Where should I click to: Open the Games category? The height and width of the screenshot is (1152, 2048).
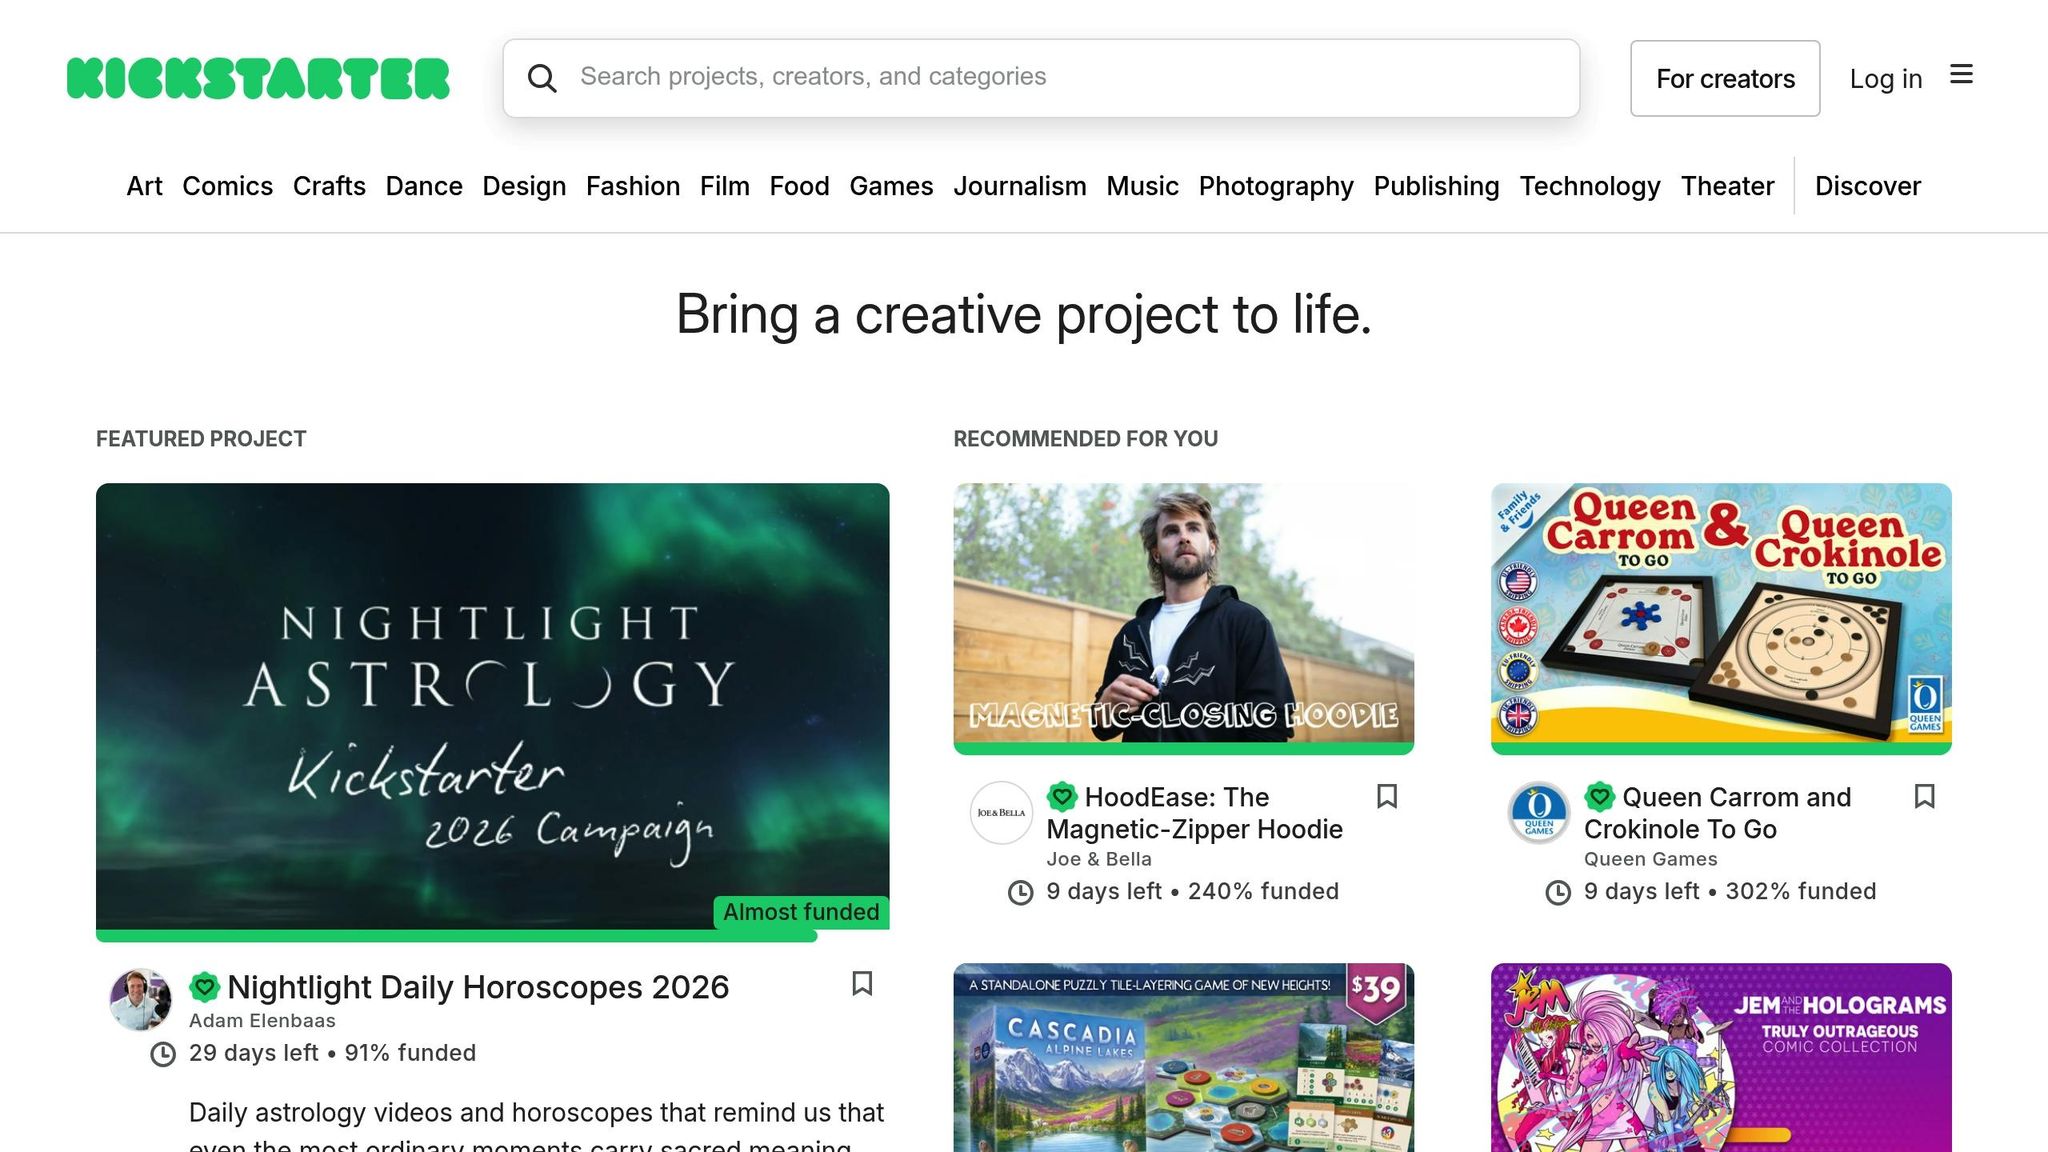pos(891,186)
